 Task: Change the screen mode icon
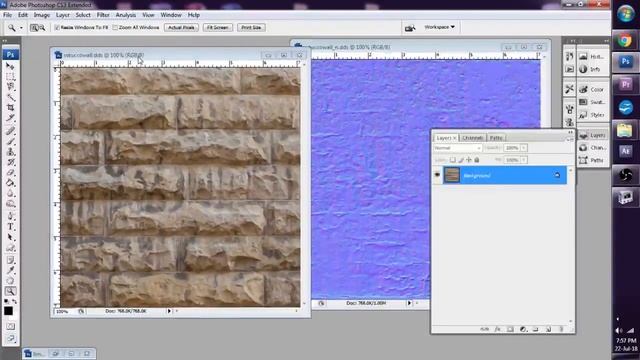pos(10,338)
